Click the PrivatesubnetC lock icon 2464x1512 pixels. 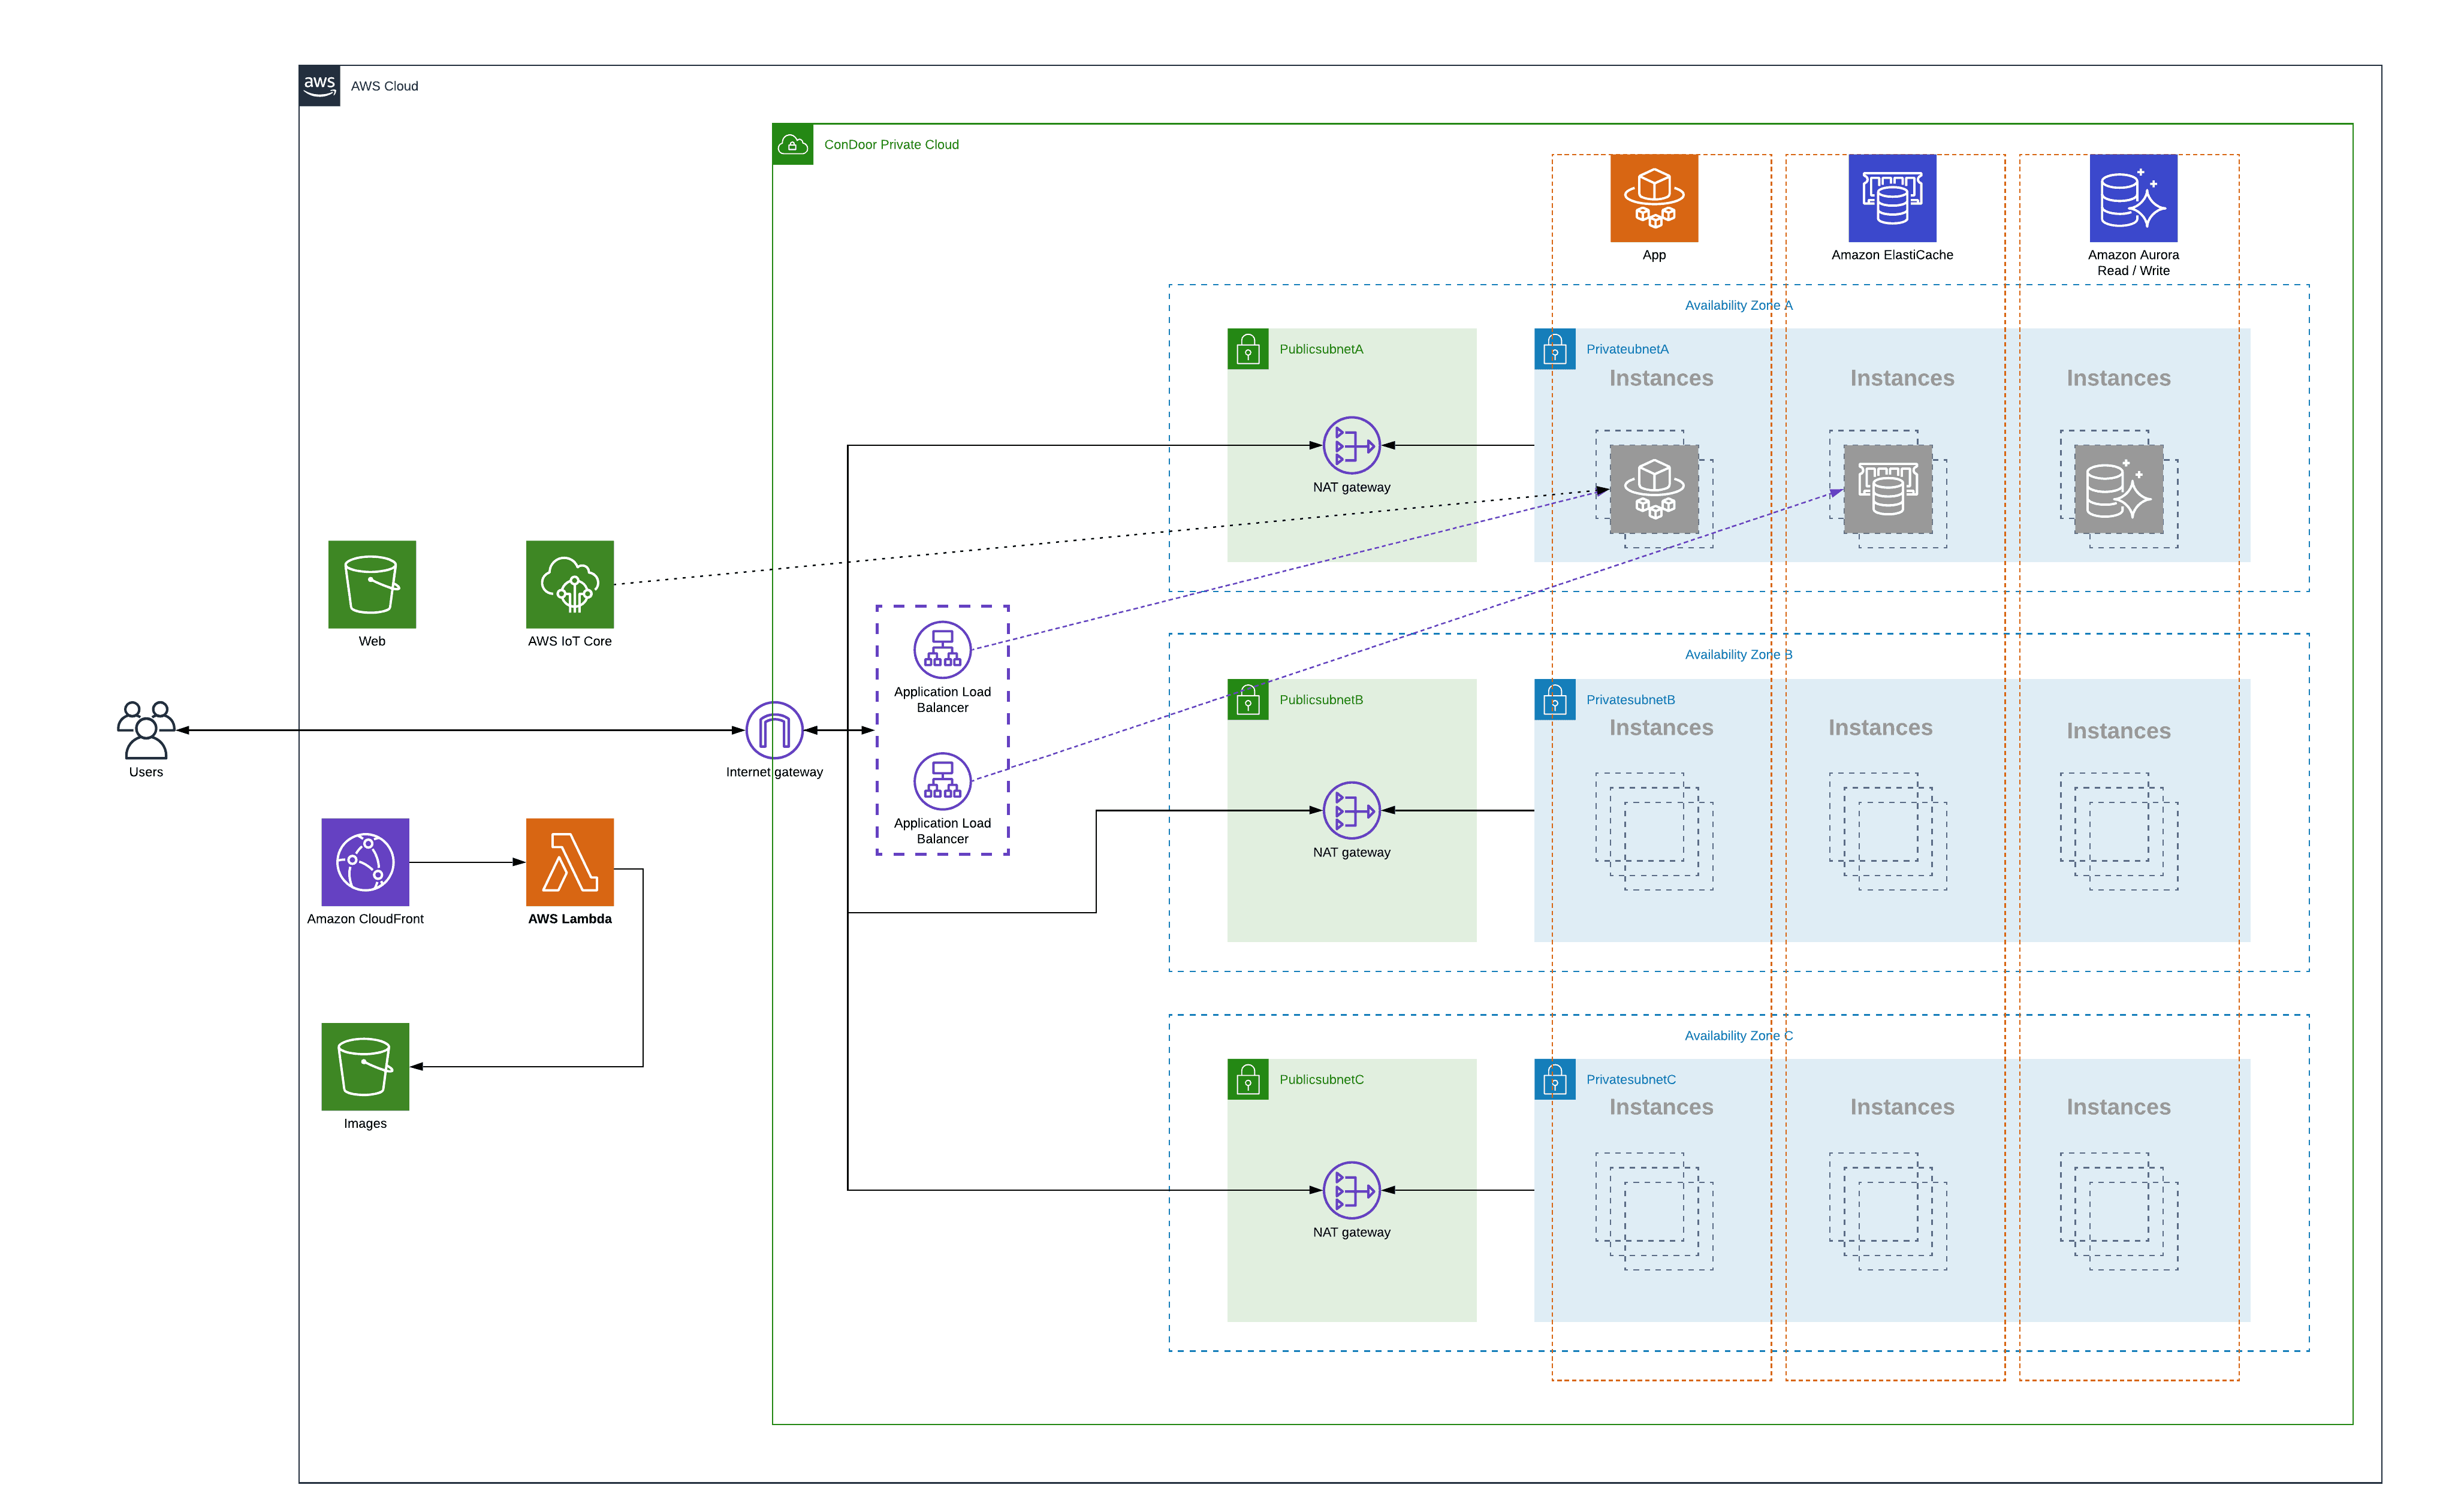tap(1555, 1079)
